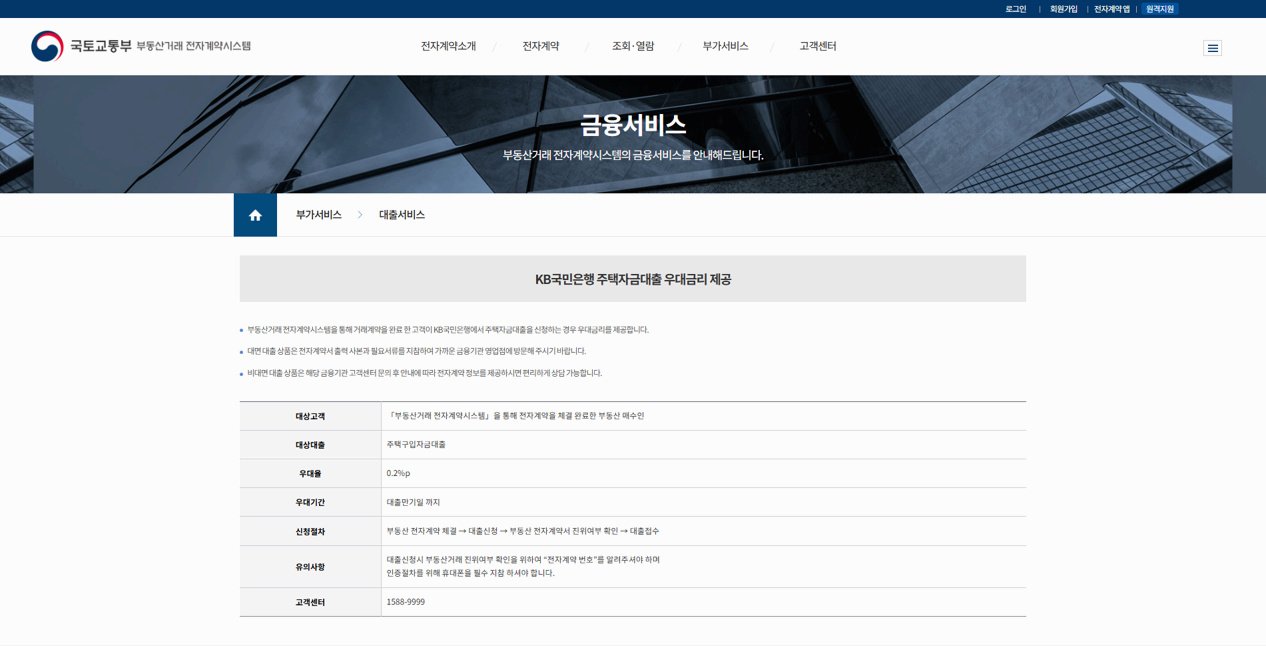Open 조회·열람 menu
The image size is (1266, 646).
(x=633, y=46)
